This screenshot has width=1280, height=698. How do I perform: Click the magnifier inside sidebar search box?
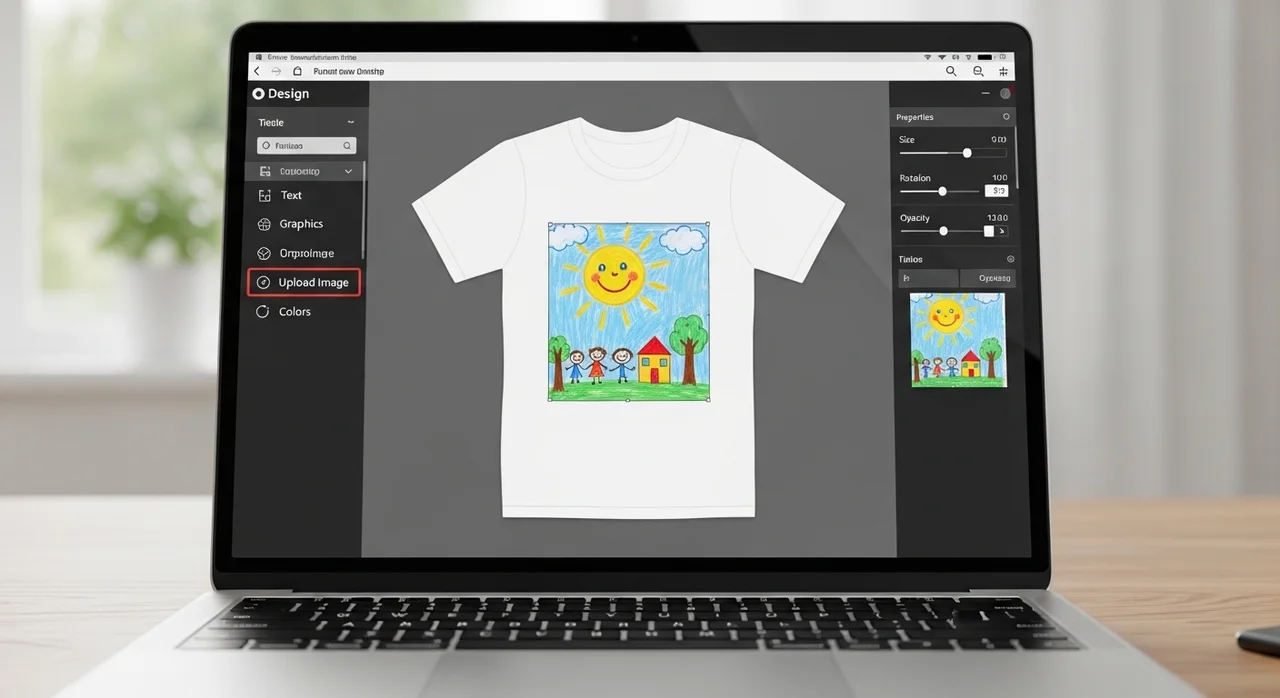tap(347, 146)
